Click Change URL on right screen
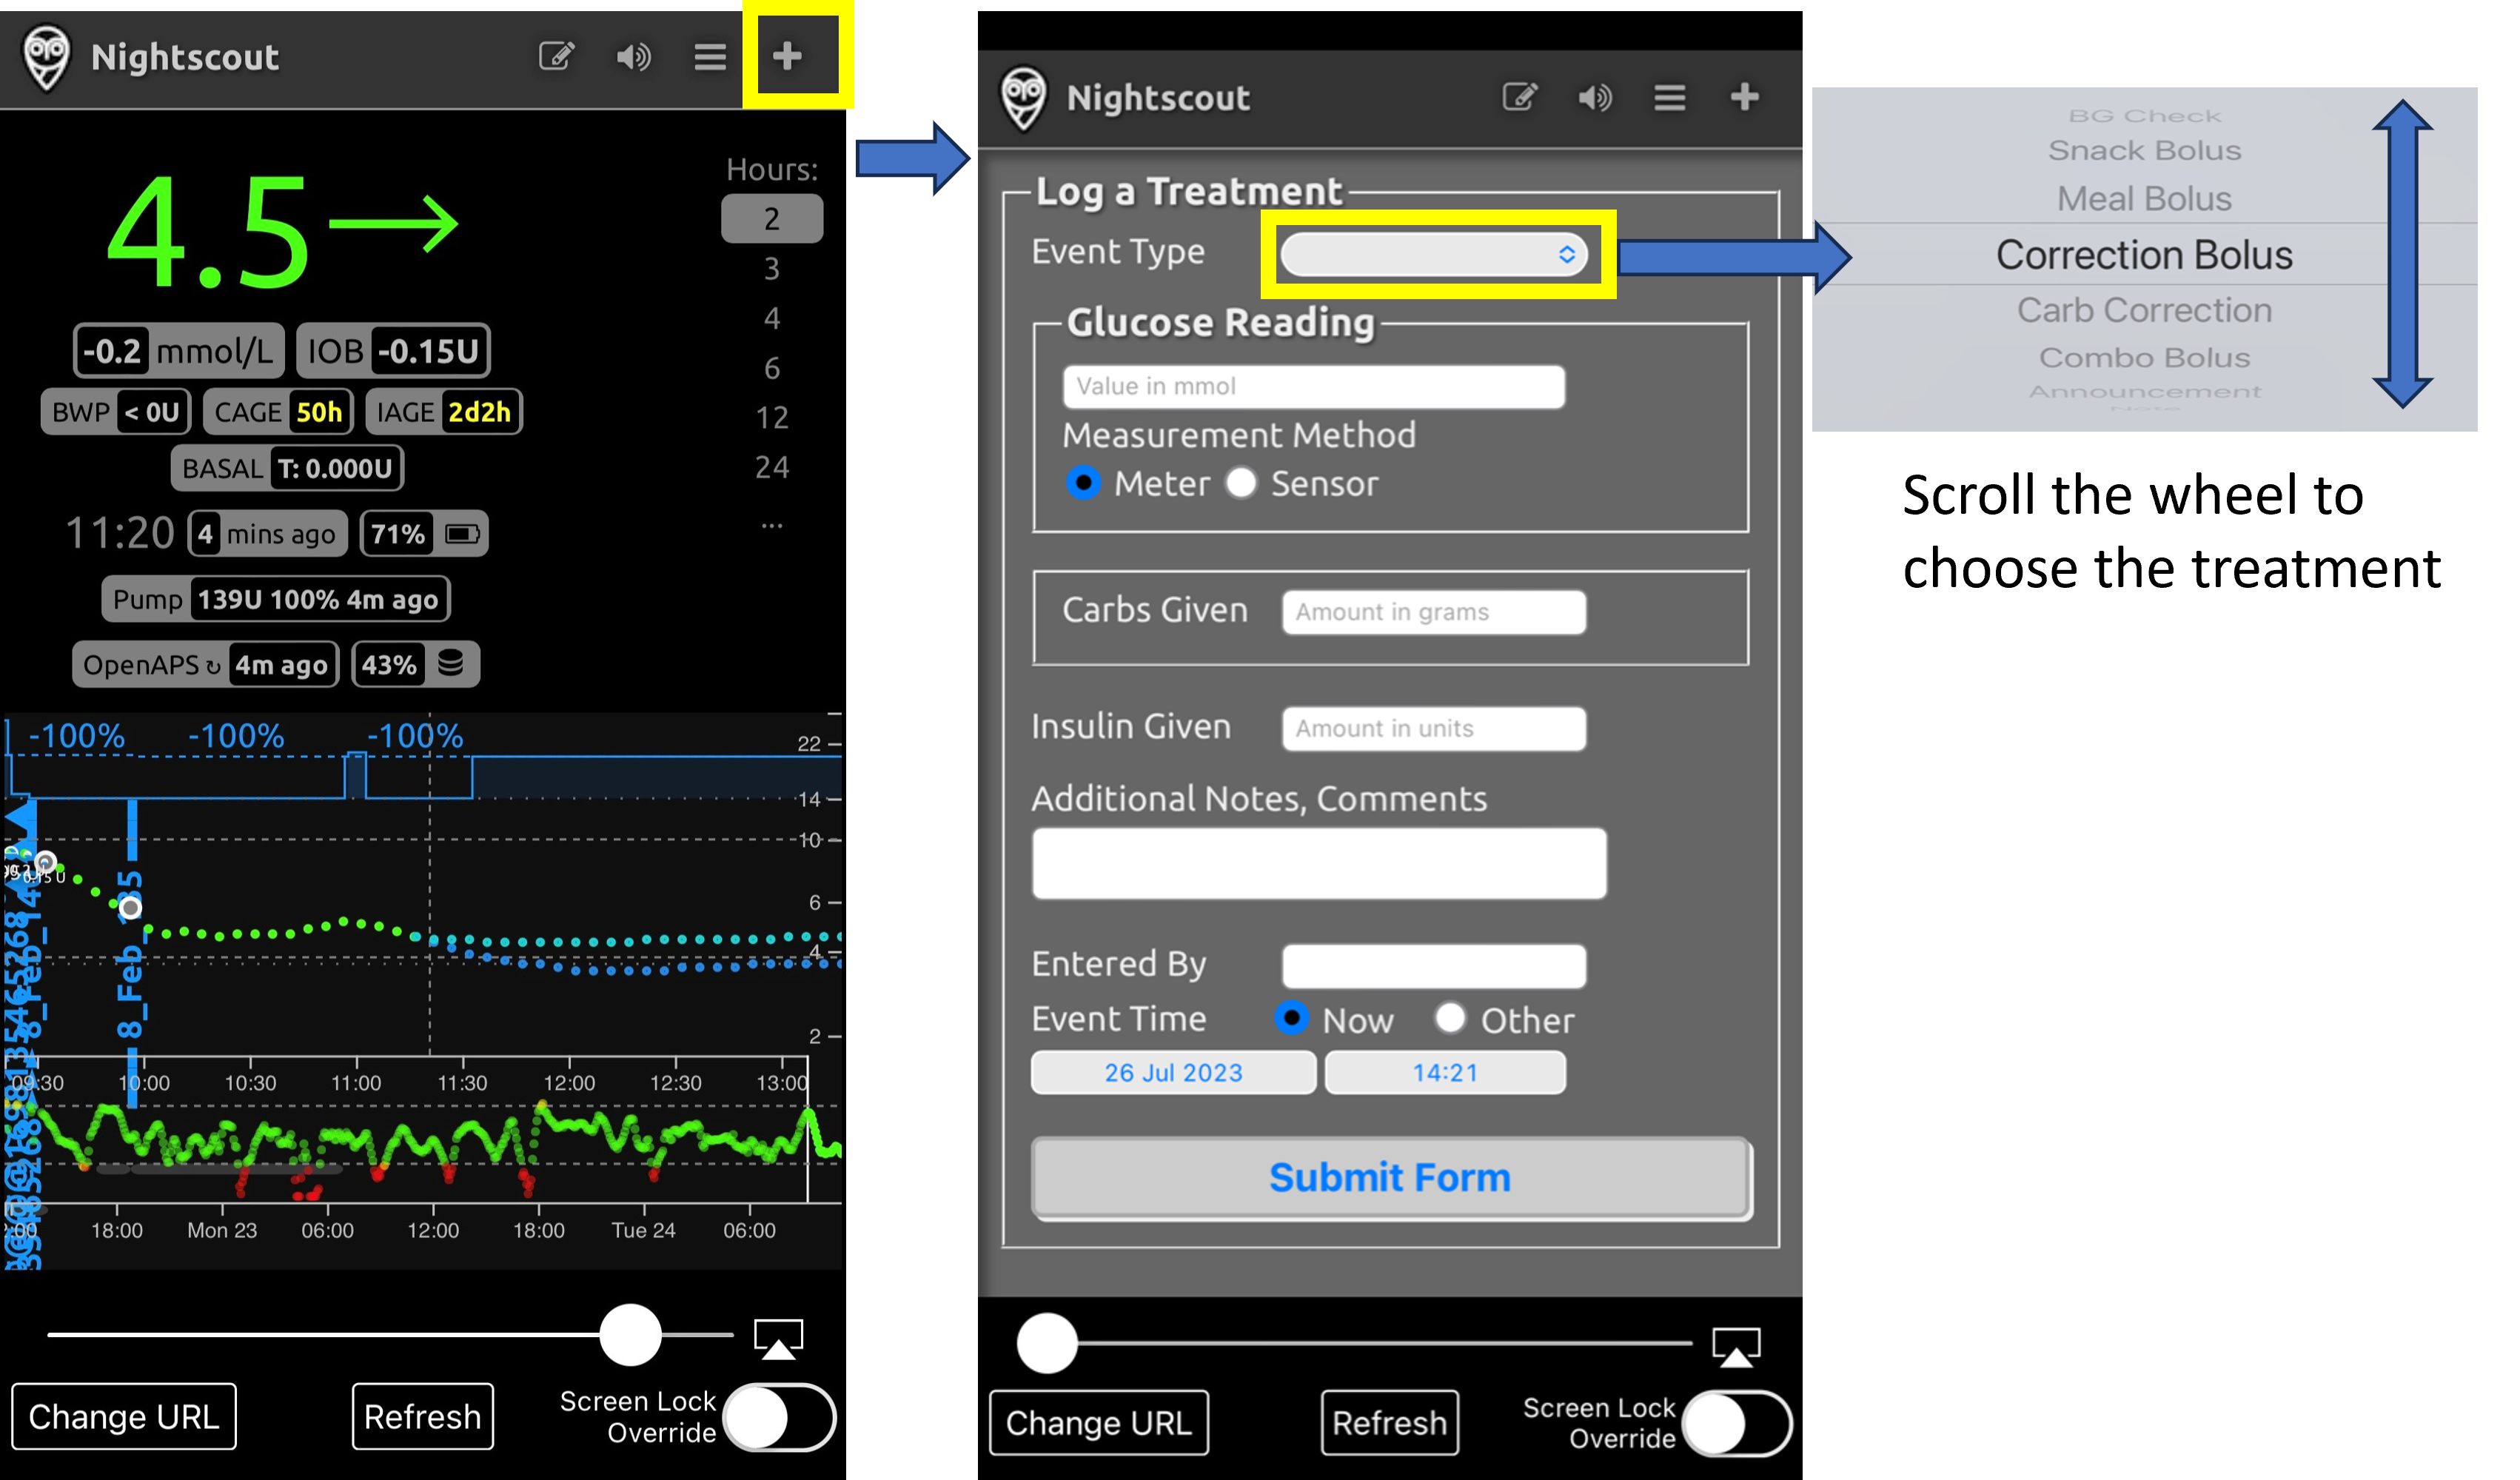Viewport: 2520px width, 1480px height. [1098, 1423]
